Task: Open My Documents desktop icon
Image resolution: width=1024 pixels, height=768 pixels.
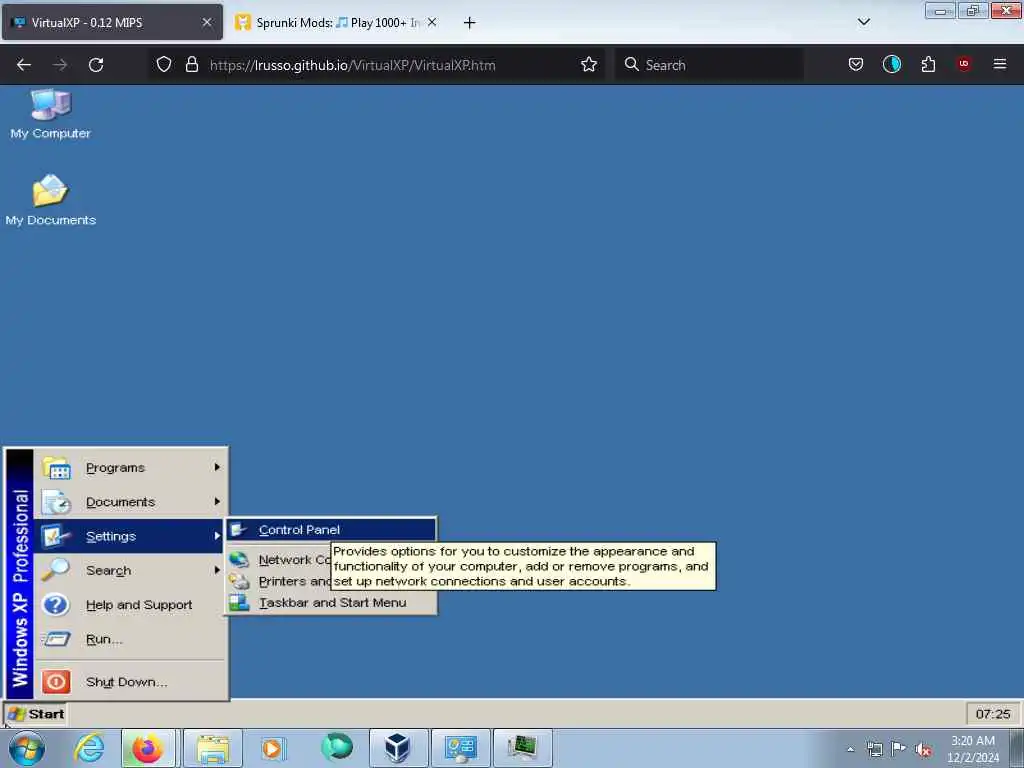Action: pyautogui.click(x=50, y=200)
